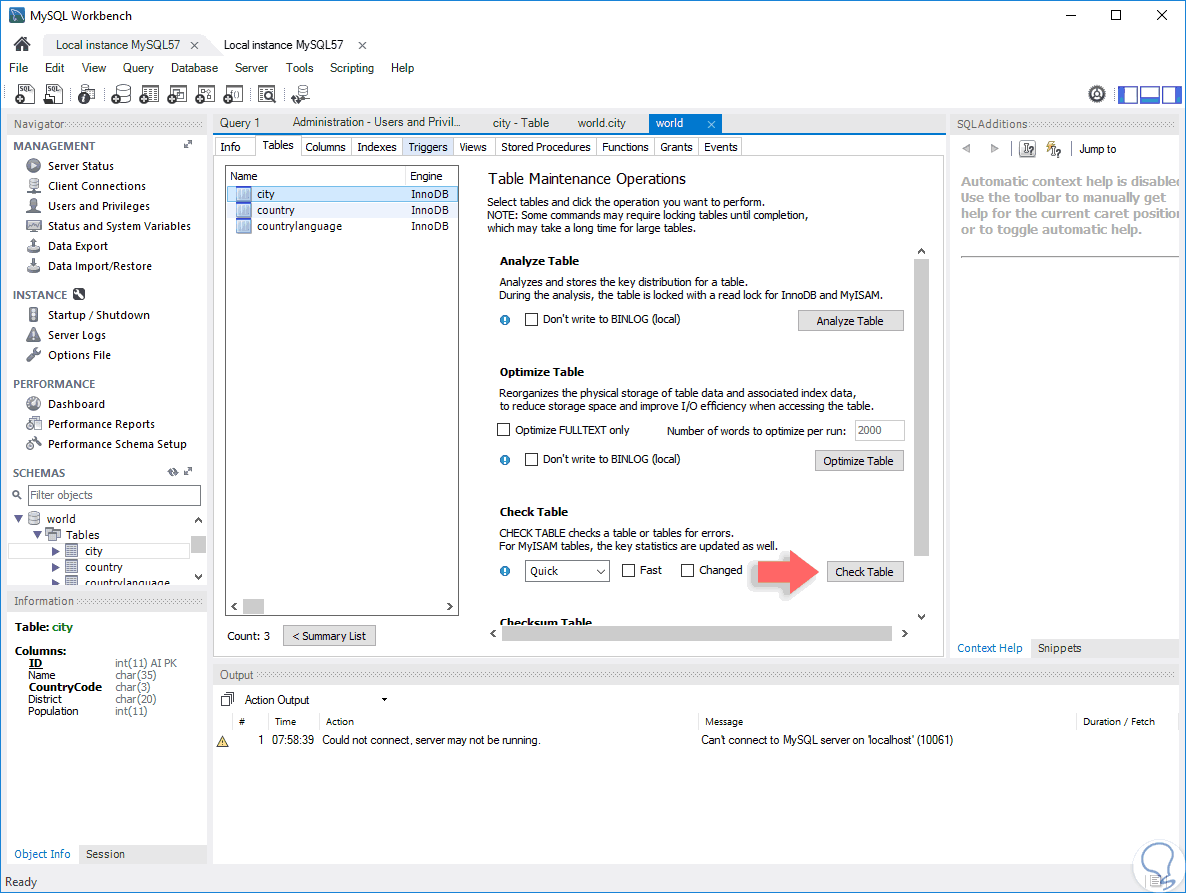Image resolution: width=1186 pixels, height=893 pixels.
Task: Create new view toolbar icon
Action: point(177,94)
